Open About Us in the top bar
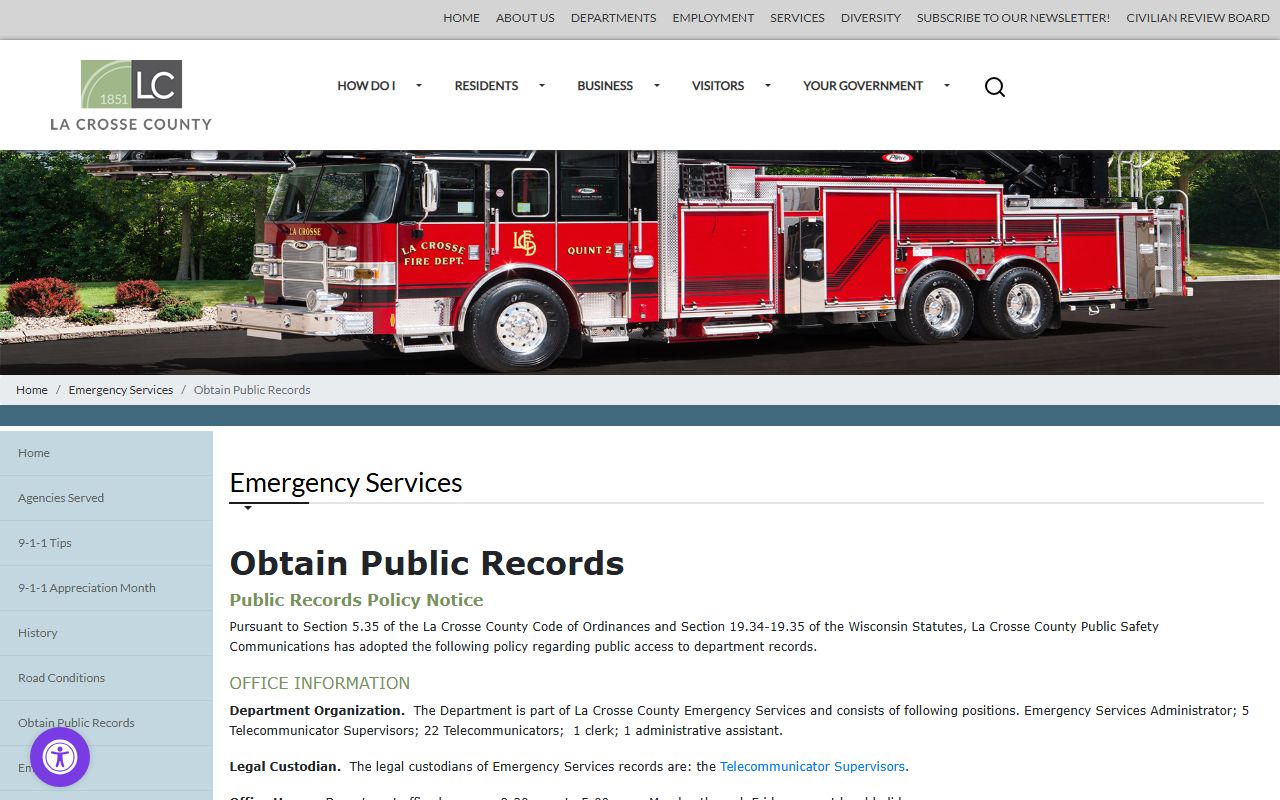This screenshot has width=1280, height=800. pyautogui.click(x=525, y=18)
